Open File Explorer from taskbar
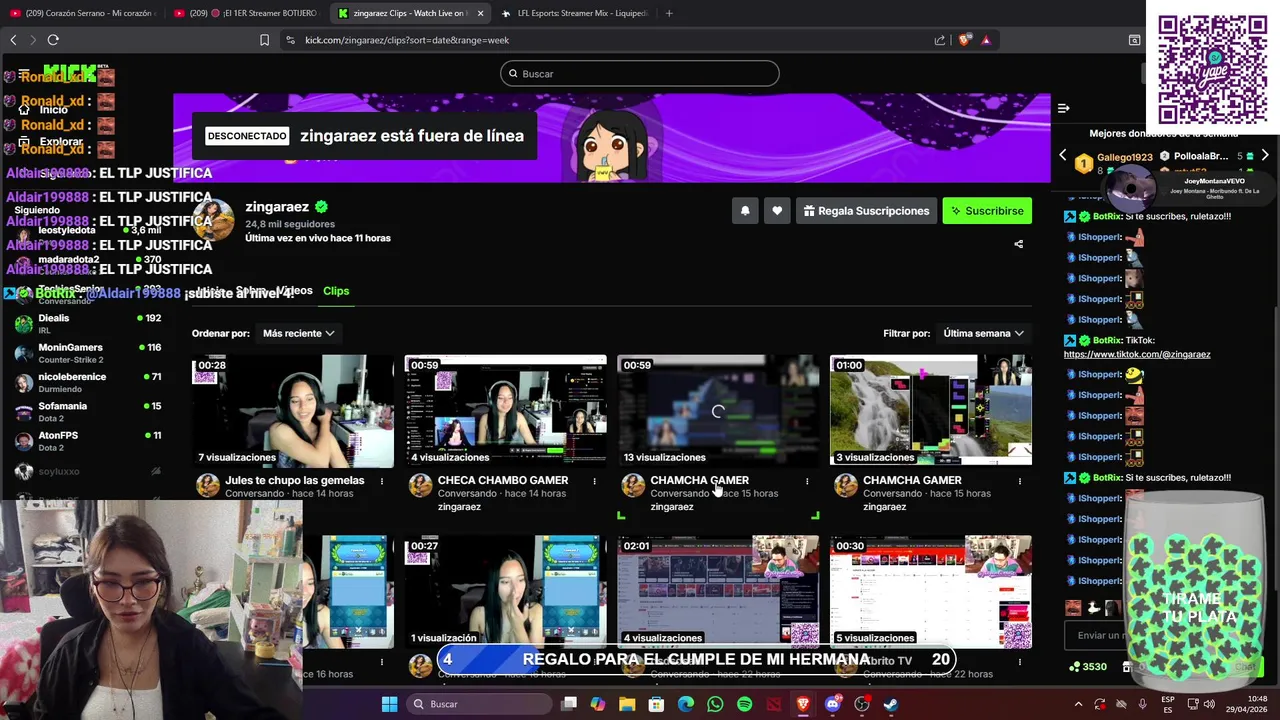Viewport: 1280px width, 720px height. 627,704
